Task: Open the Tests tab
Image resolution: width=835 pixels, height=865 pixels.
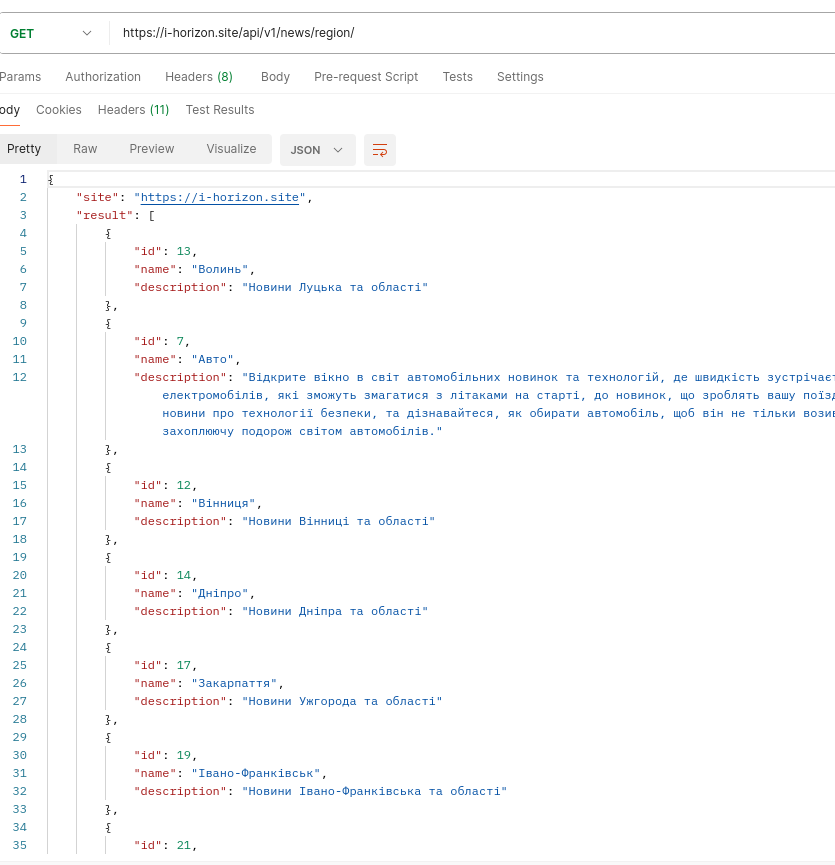Action: pyautogui.click(x=458, y=77)
